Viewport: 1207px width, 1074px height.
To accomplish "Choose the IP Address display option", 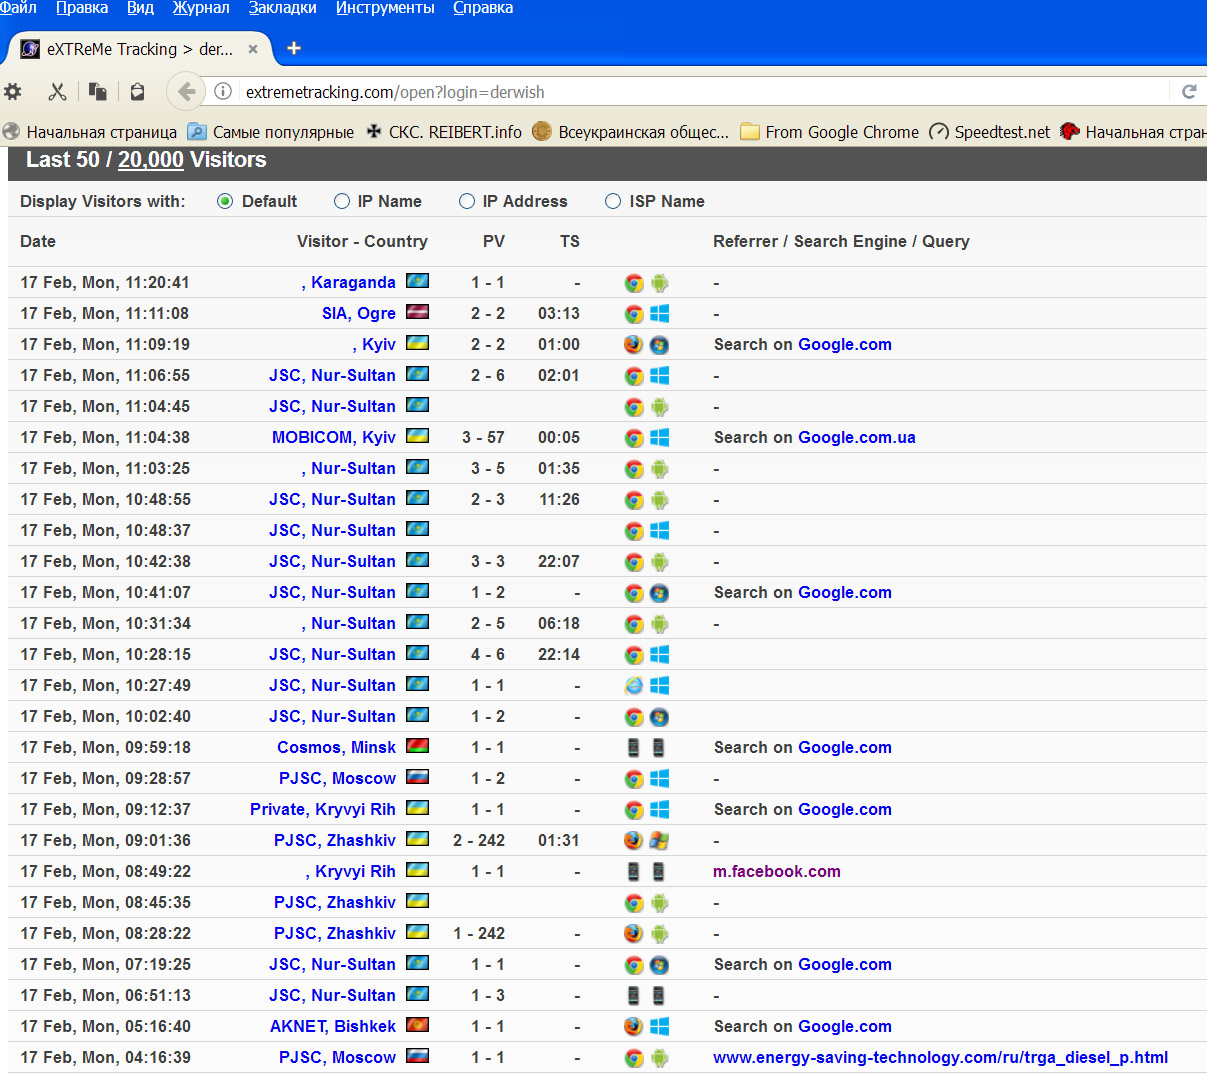I will click(x=467, y=202).
